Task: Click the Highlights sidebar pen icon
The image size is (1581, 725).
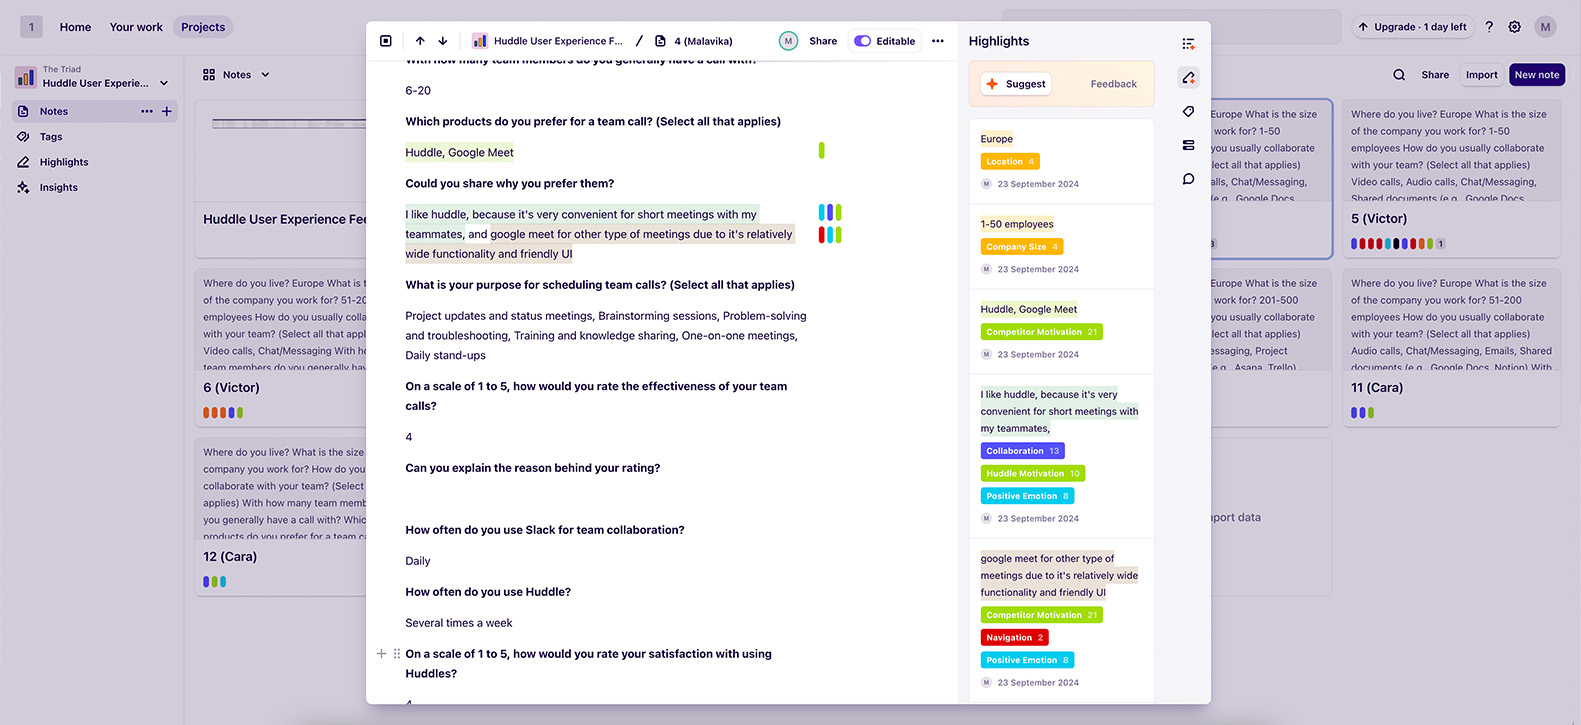Action: click(23, 162)
